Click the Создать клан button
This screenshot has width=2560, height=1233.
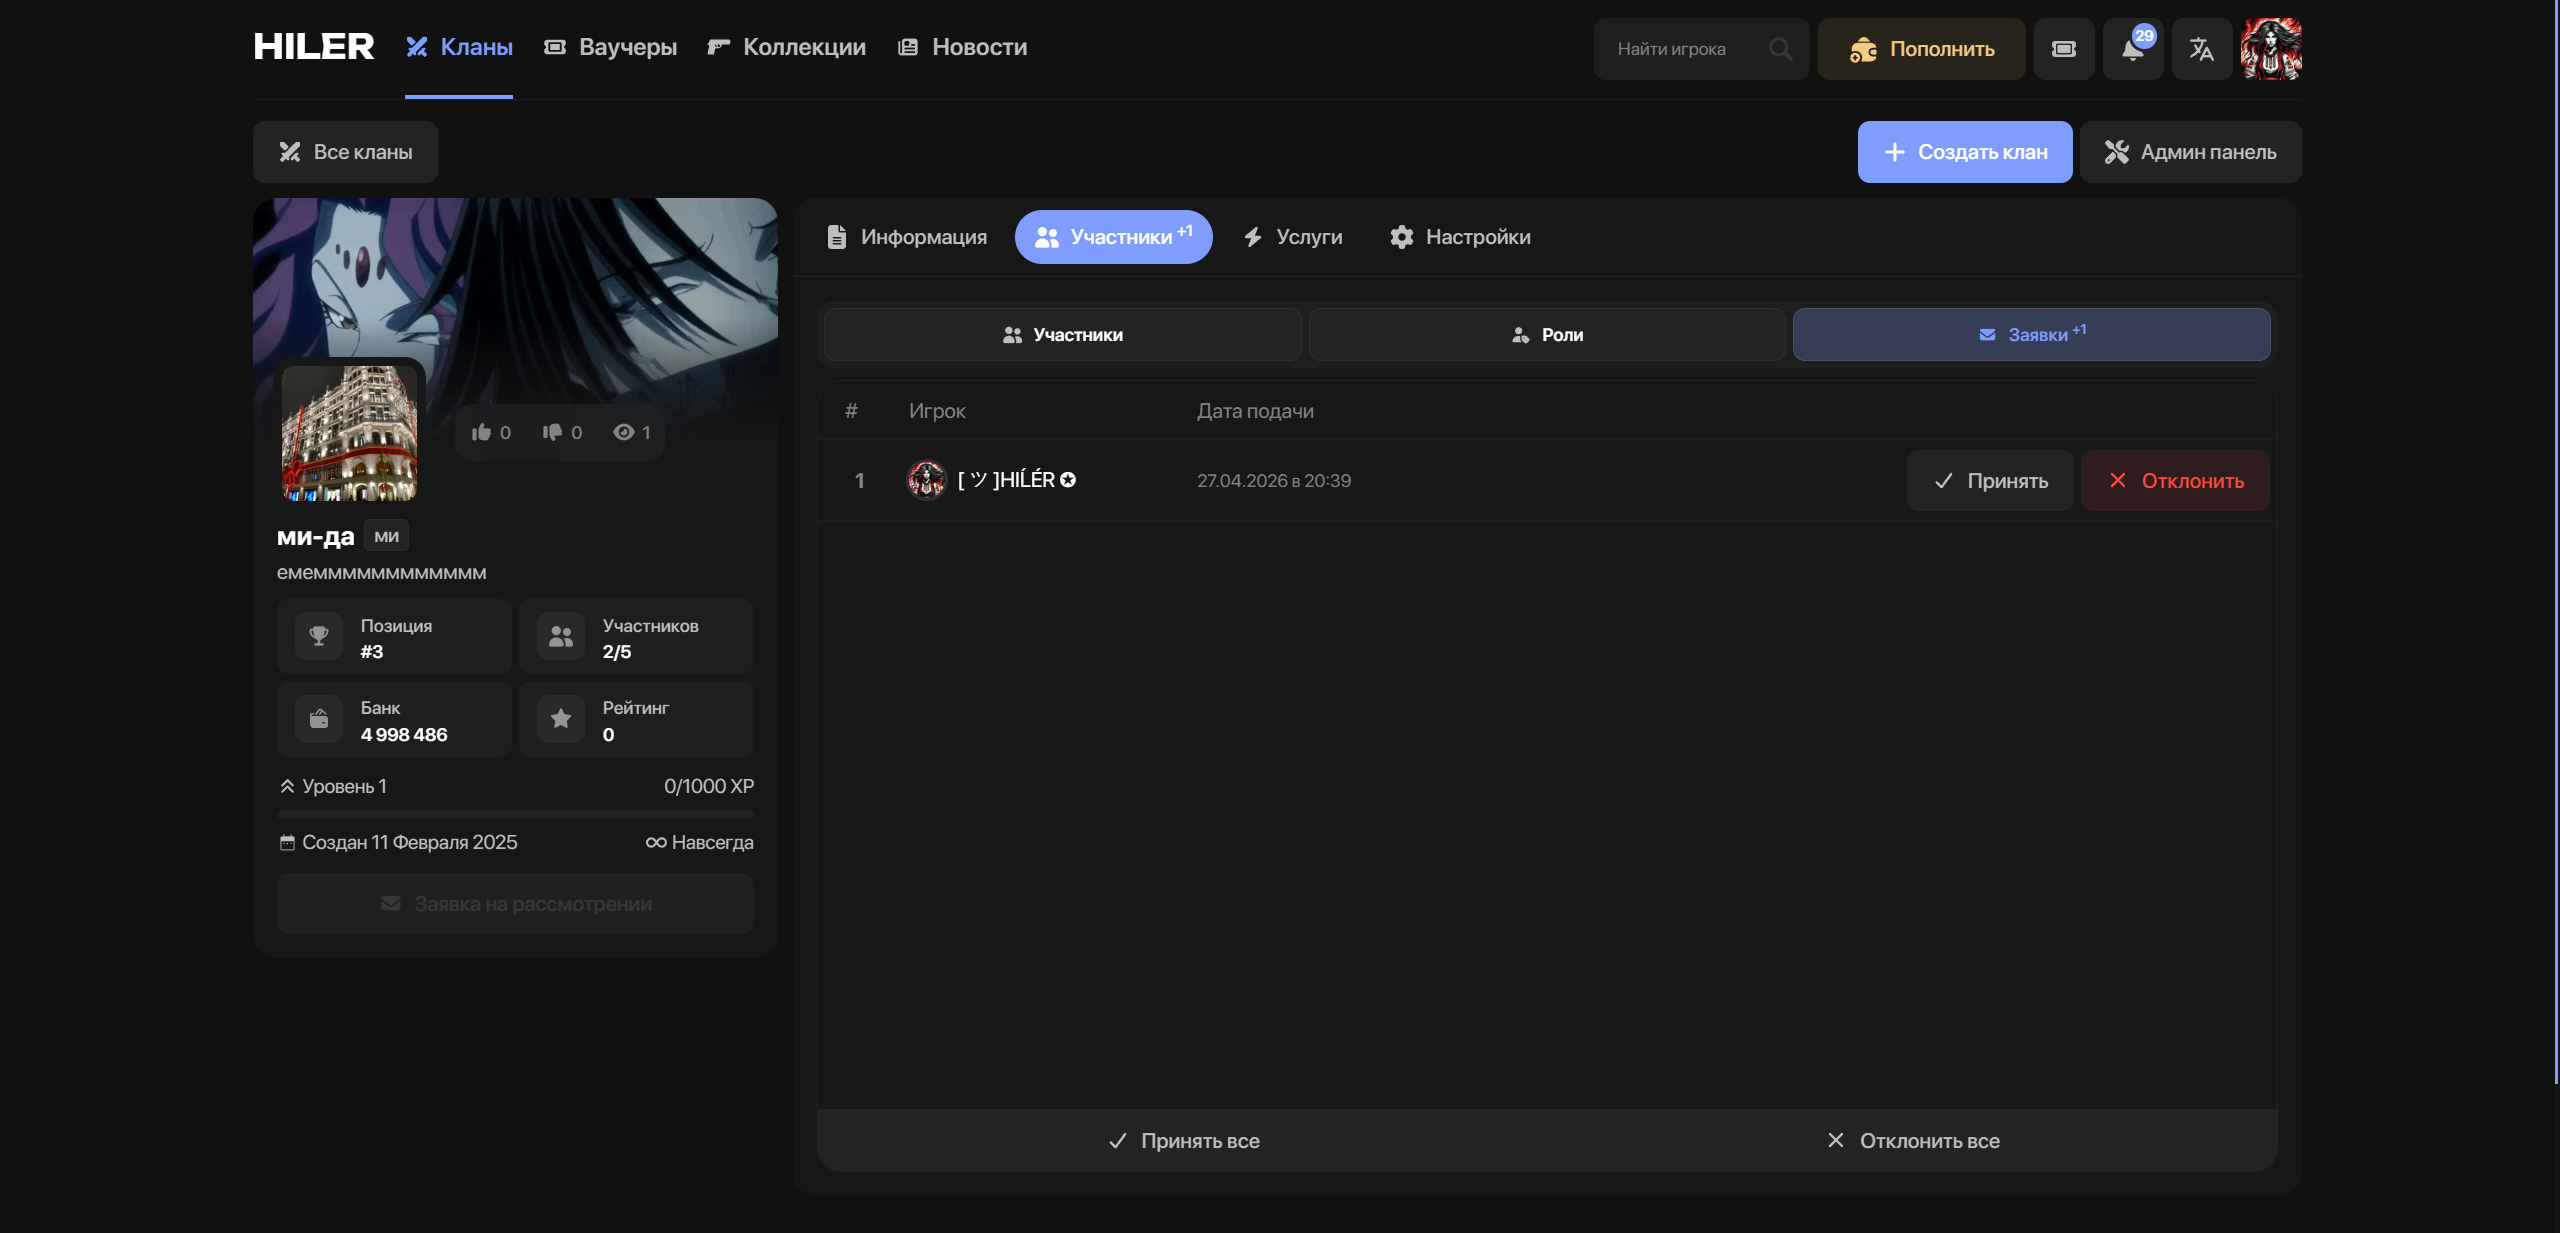point(1965,152)
